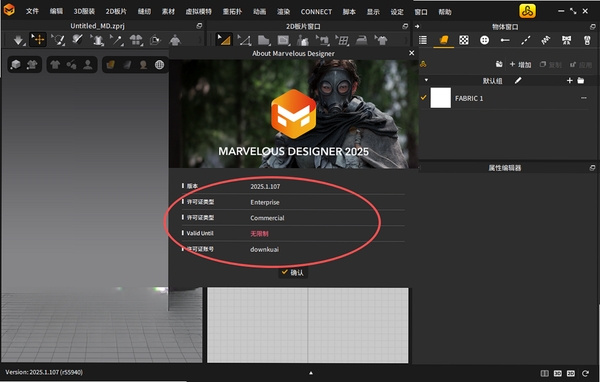The width and height of the screenshot is (600, 382).
Task: Click the FABRIC 1 white color swatch
Action: [440, 98]
